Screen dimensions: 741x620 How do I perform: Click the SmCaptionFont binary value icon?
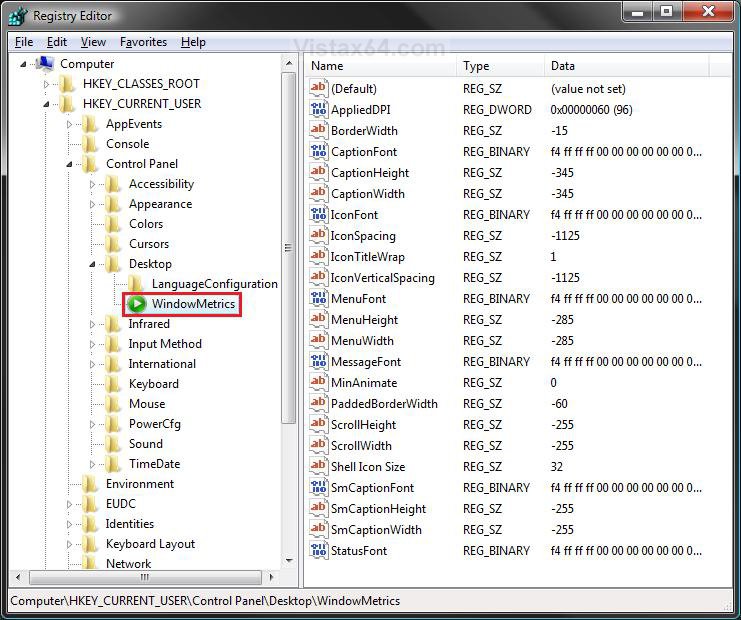click(x=318, y=487)
